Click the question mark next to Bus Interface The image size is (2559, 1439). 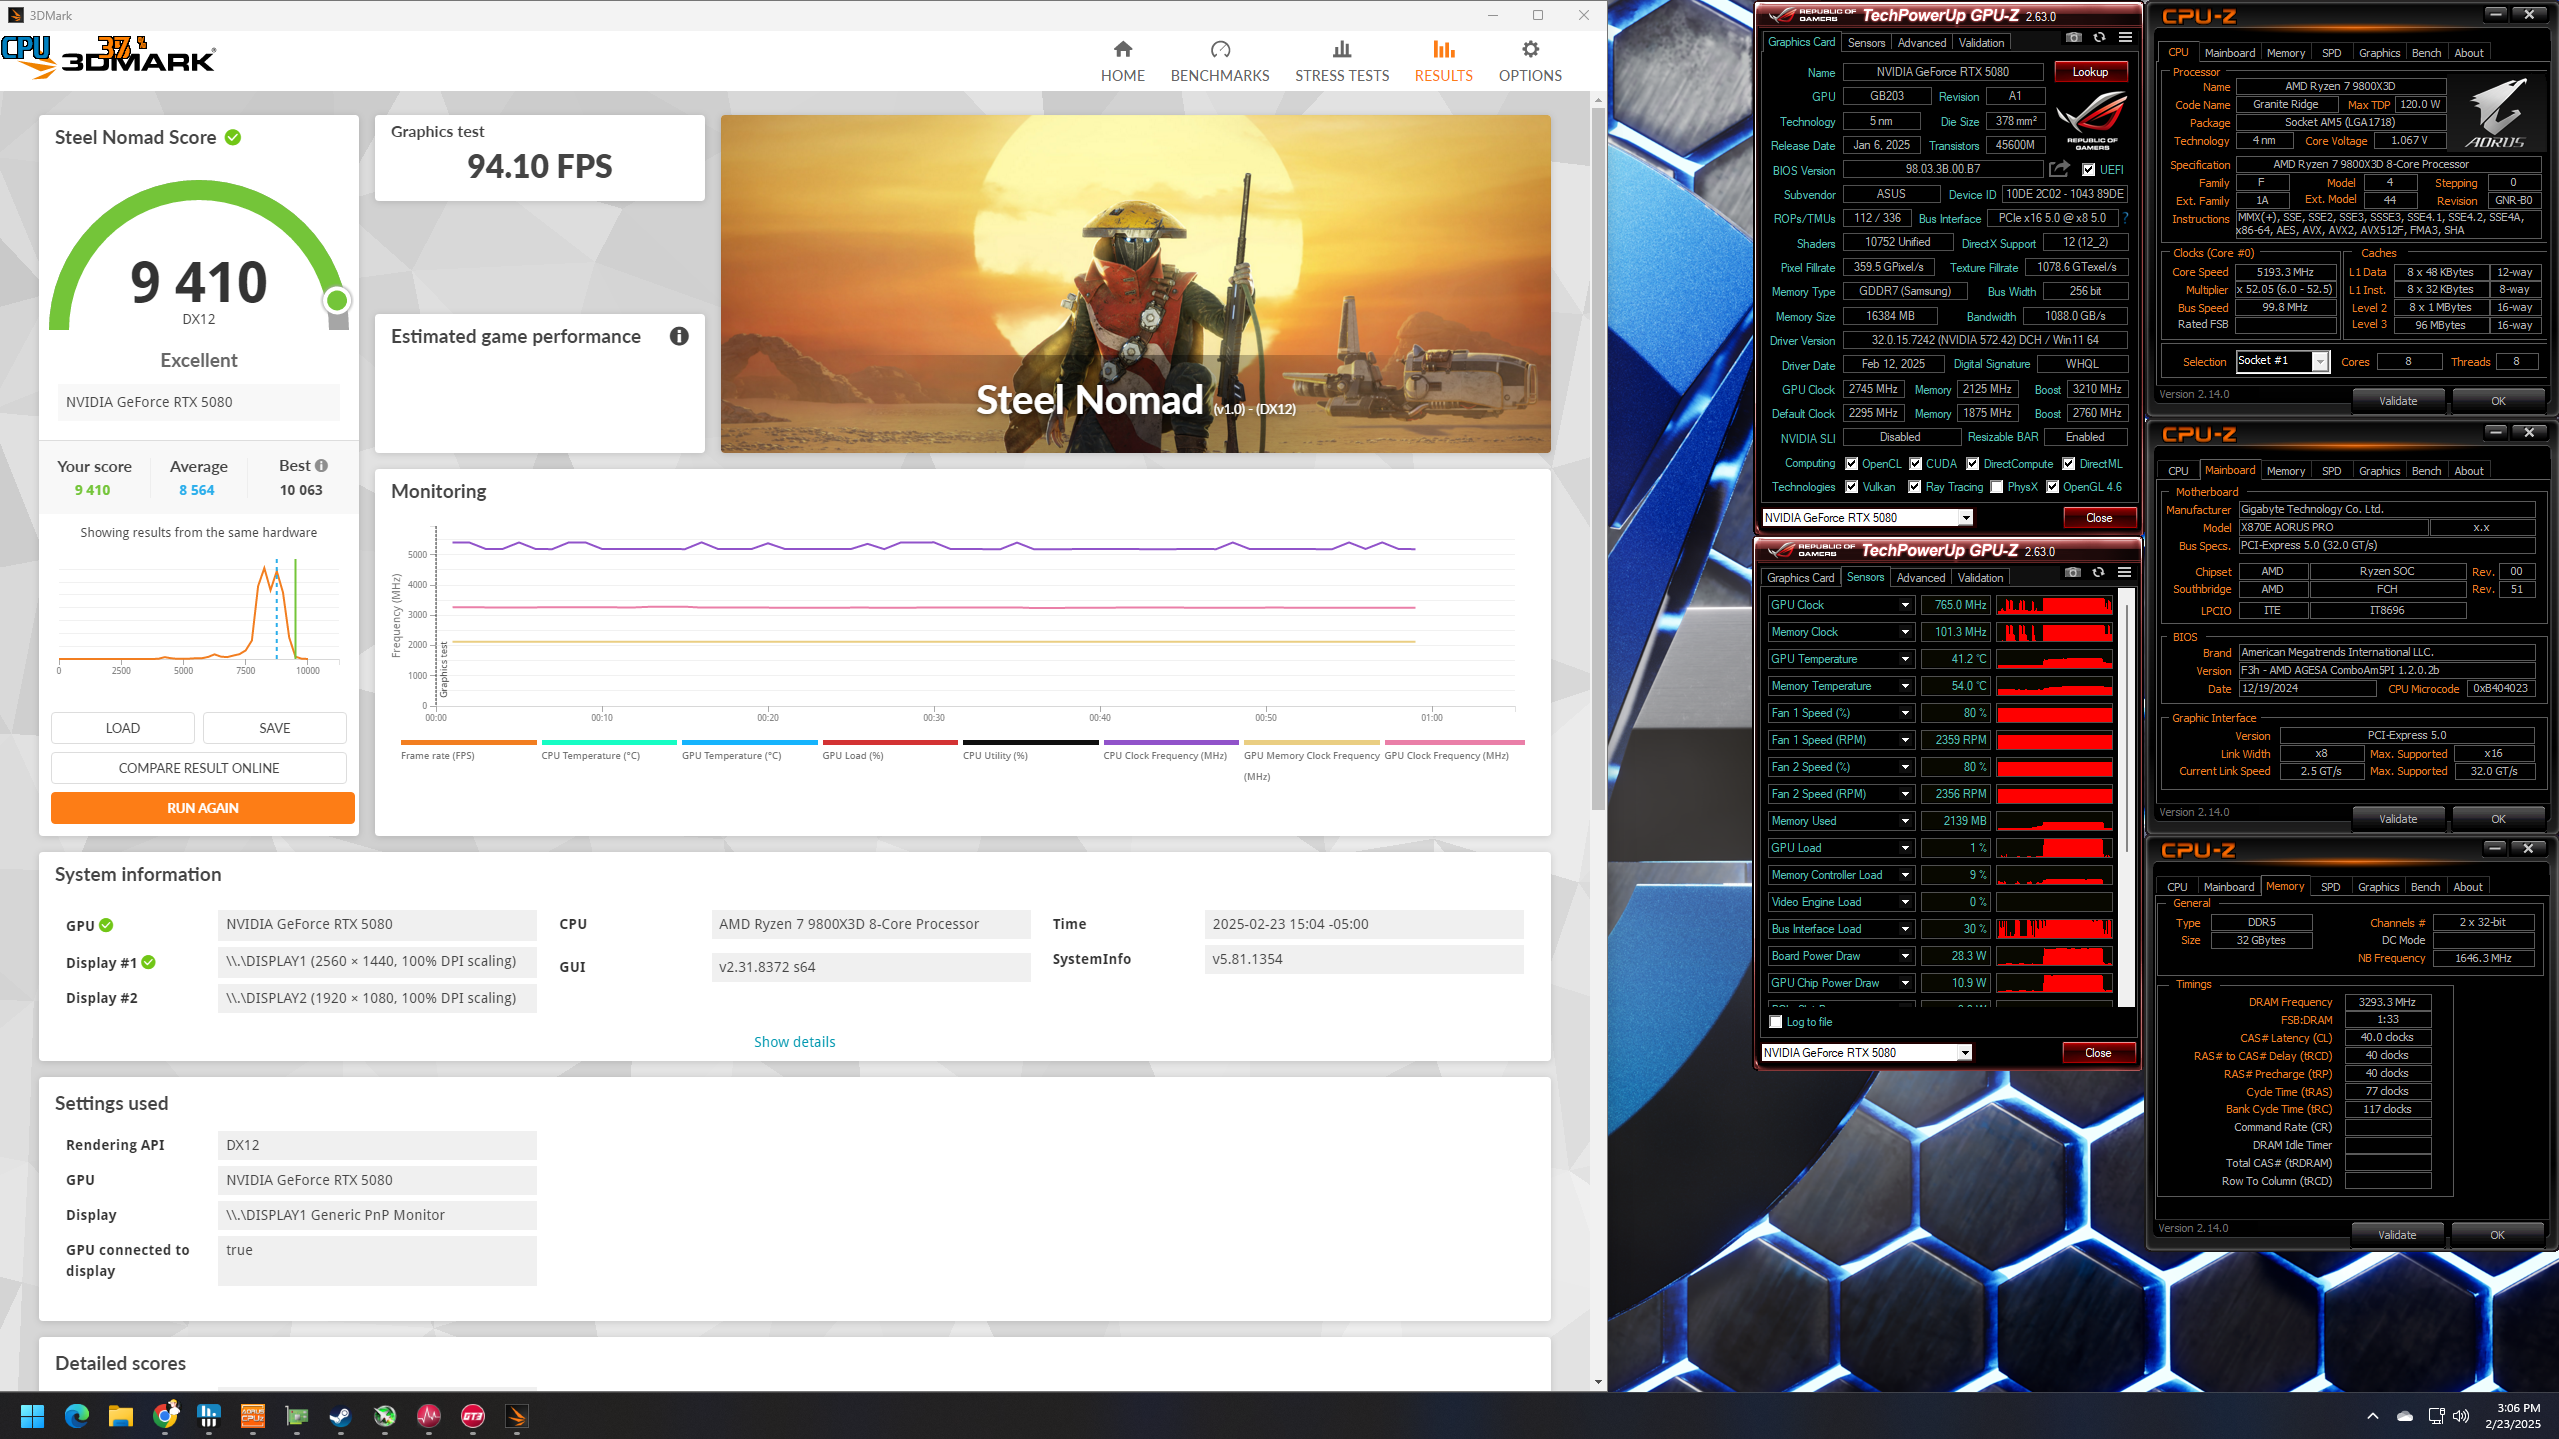(2125, 218)
